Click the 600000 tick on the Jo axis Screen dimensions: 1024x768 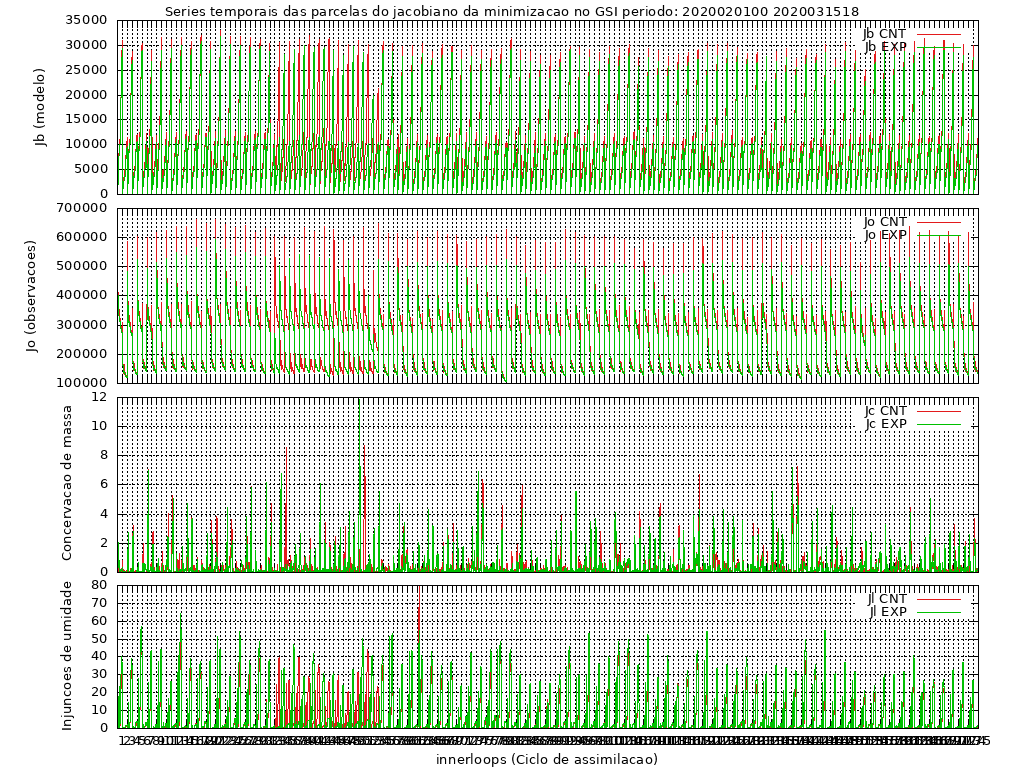(82, 237)
